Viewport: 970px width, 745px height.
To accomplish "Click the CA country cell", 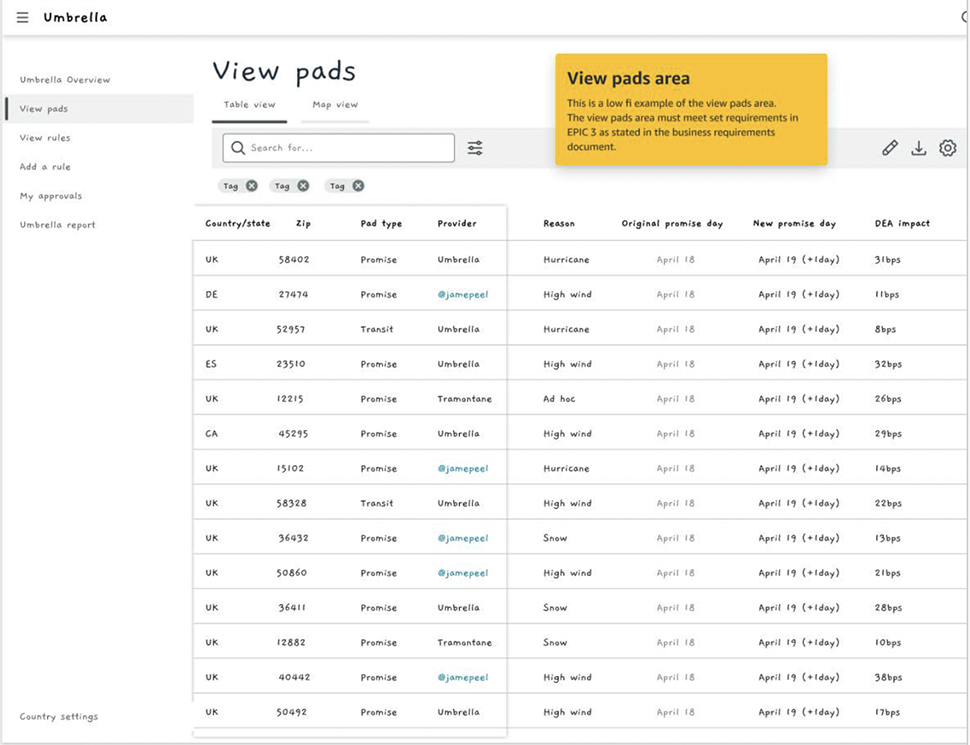I will 212,434.
